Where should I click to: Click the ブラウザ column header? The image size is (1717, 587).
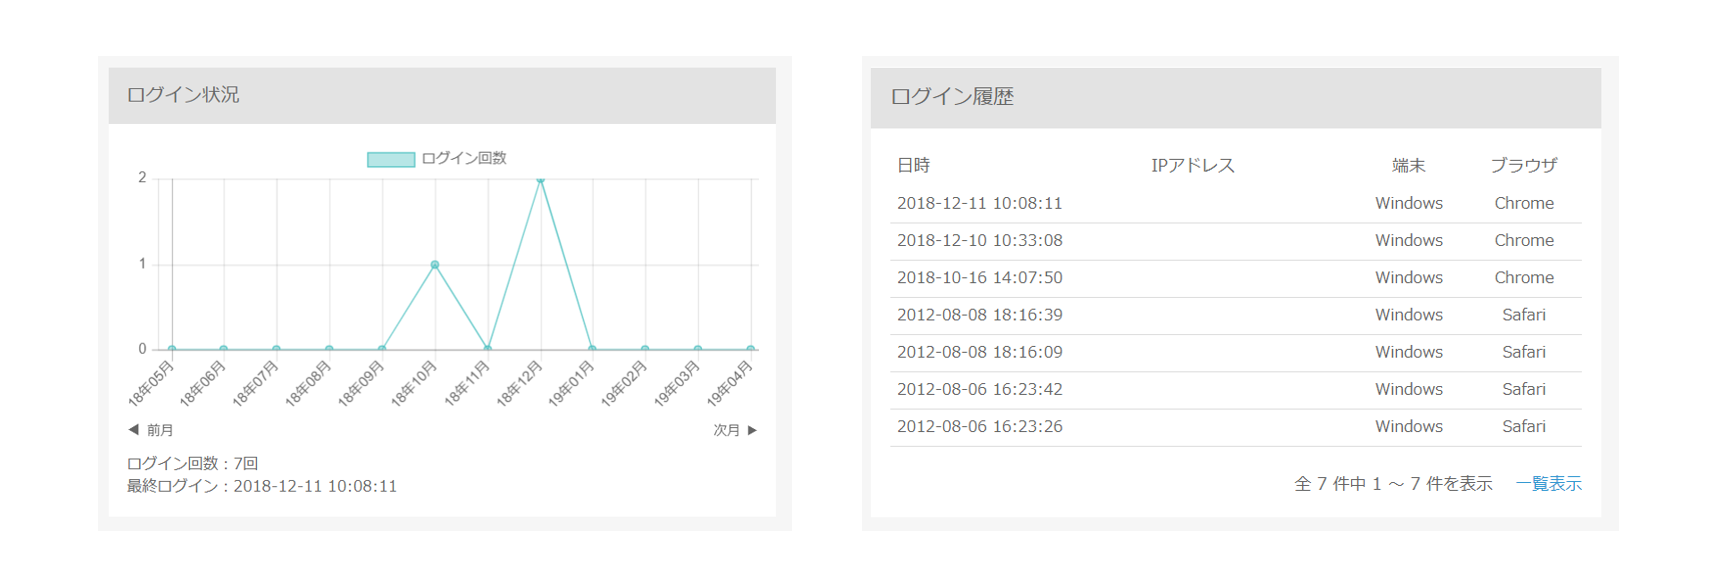click(1524, 166)
